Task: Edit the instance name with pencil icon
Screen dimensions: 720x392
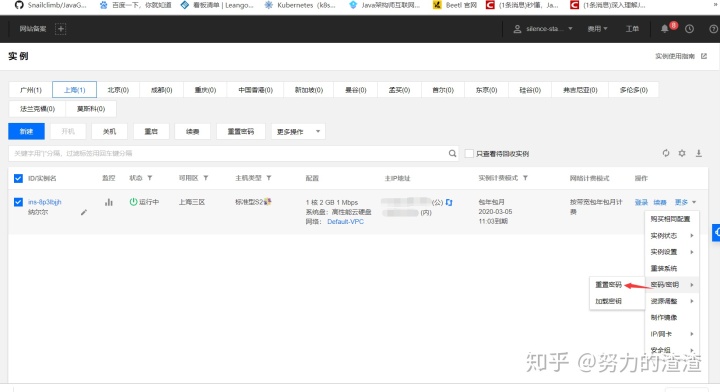Action: tap(84, 212)
